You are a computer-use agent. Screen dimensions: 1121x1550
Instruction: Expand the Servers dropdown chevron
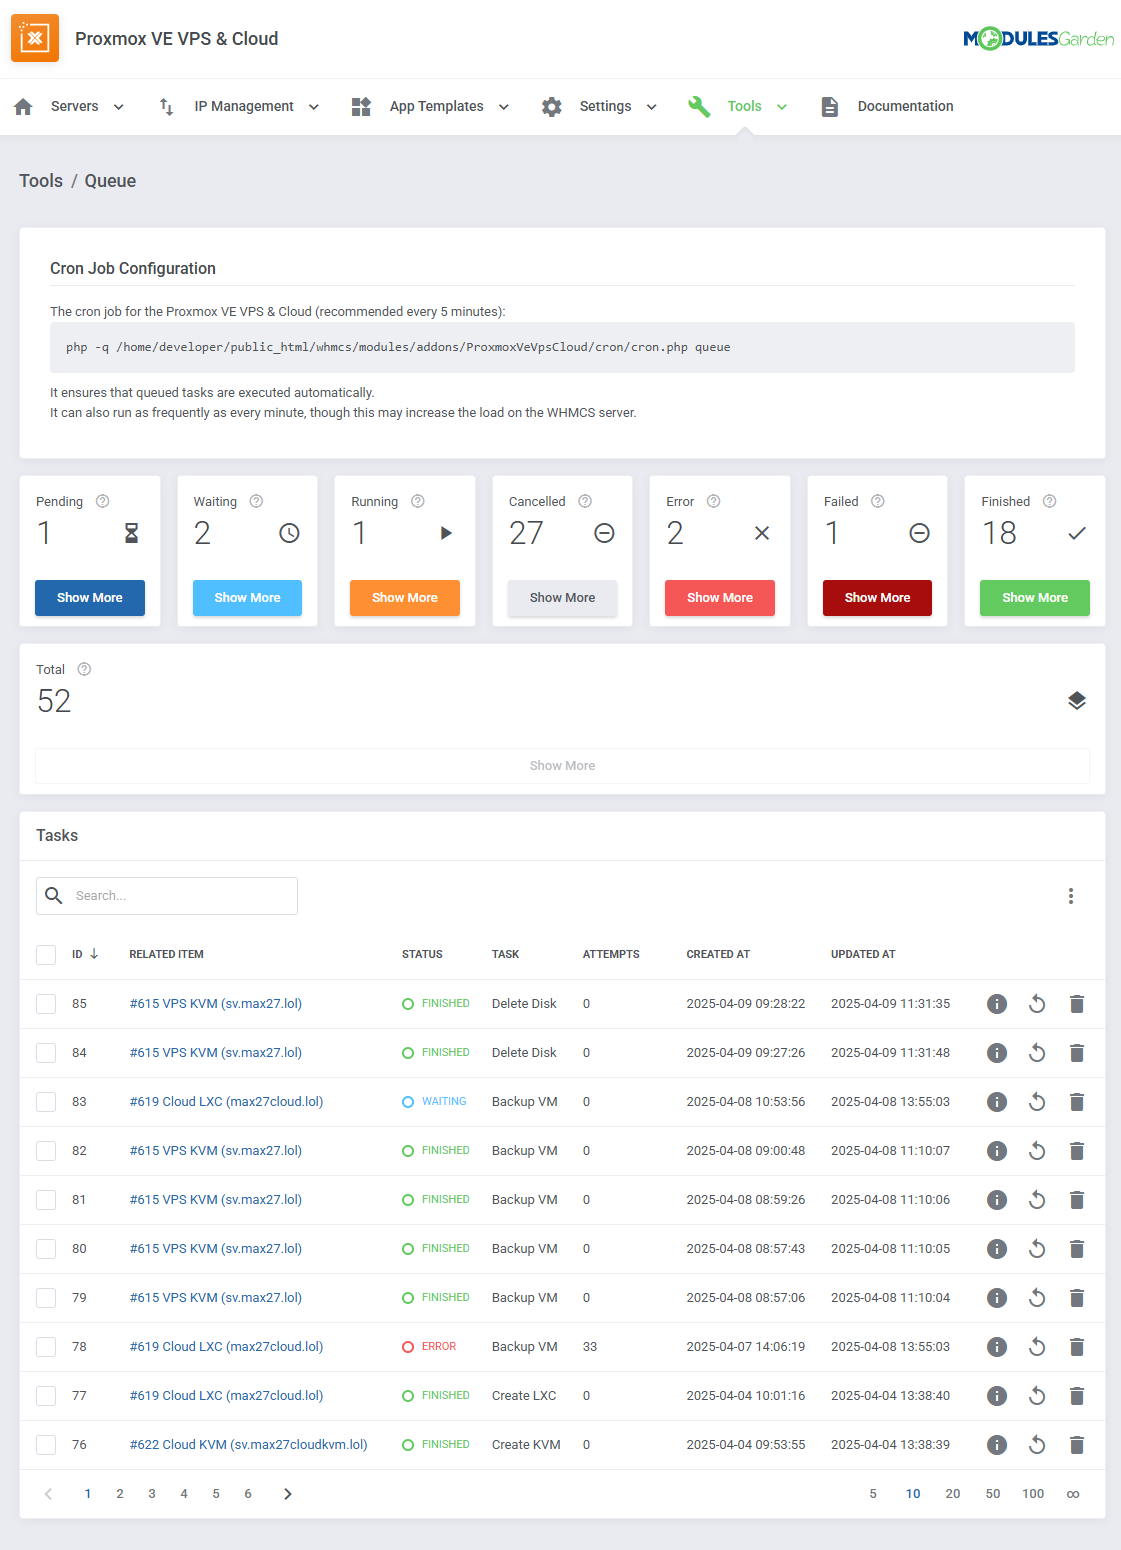[119, 107]
